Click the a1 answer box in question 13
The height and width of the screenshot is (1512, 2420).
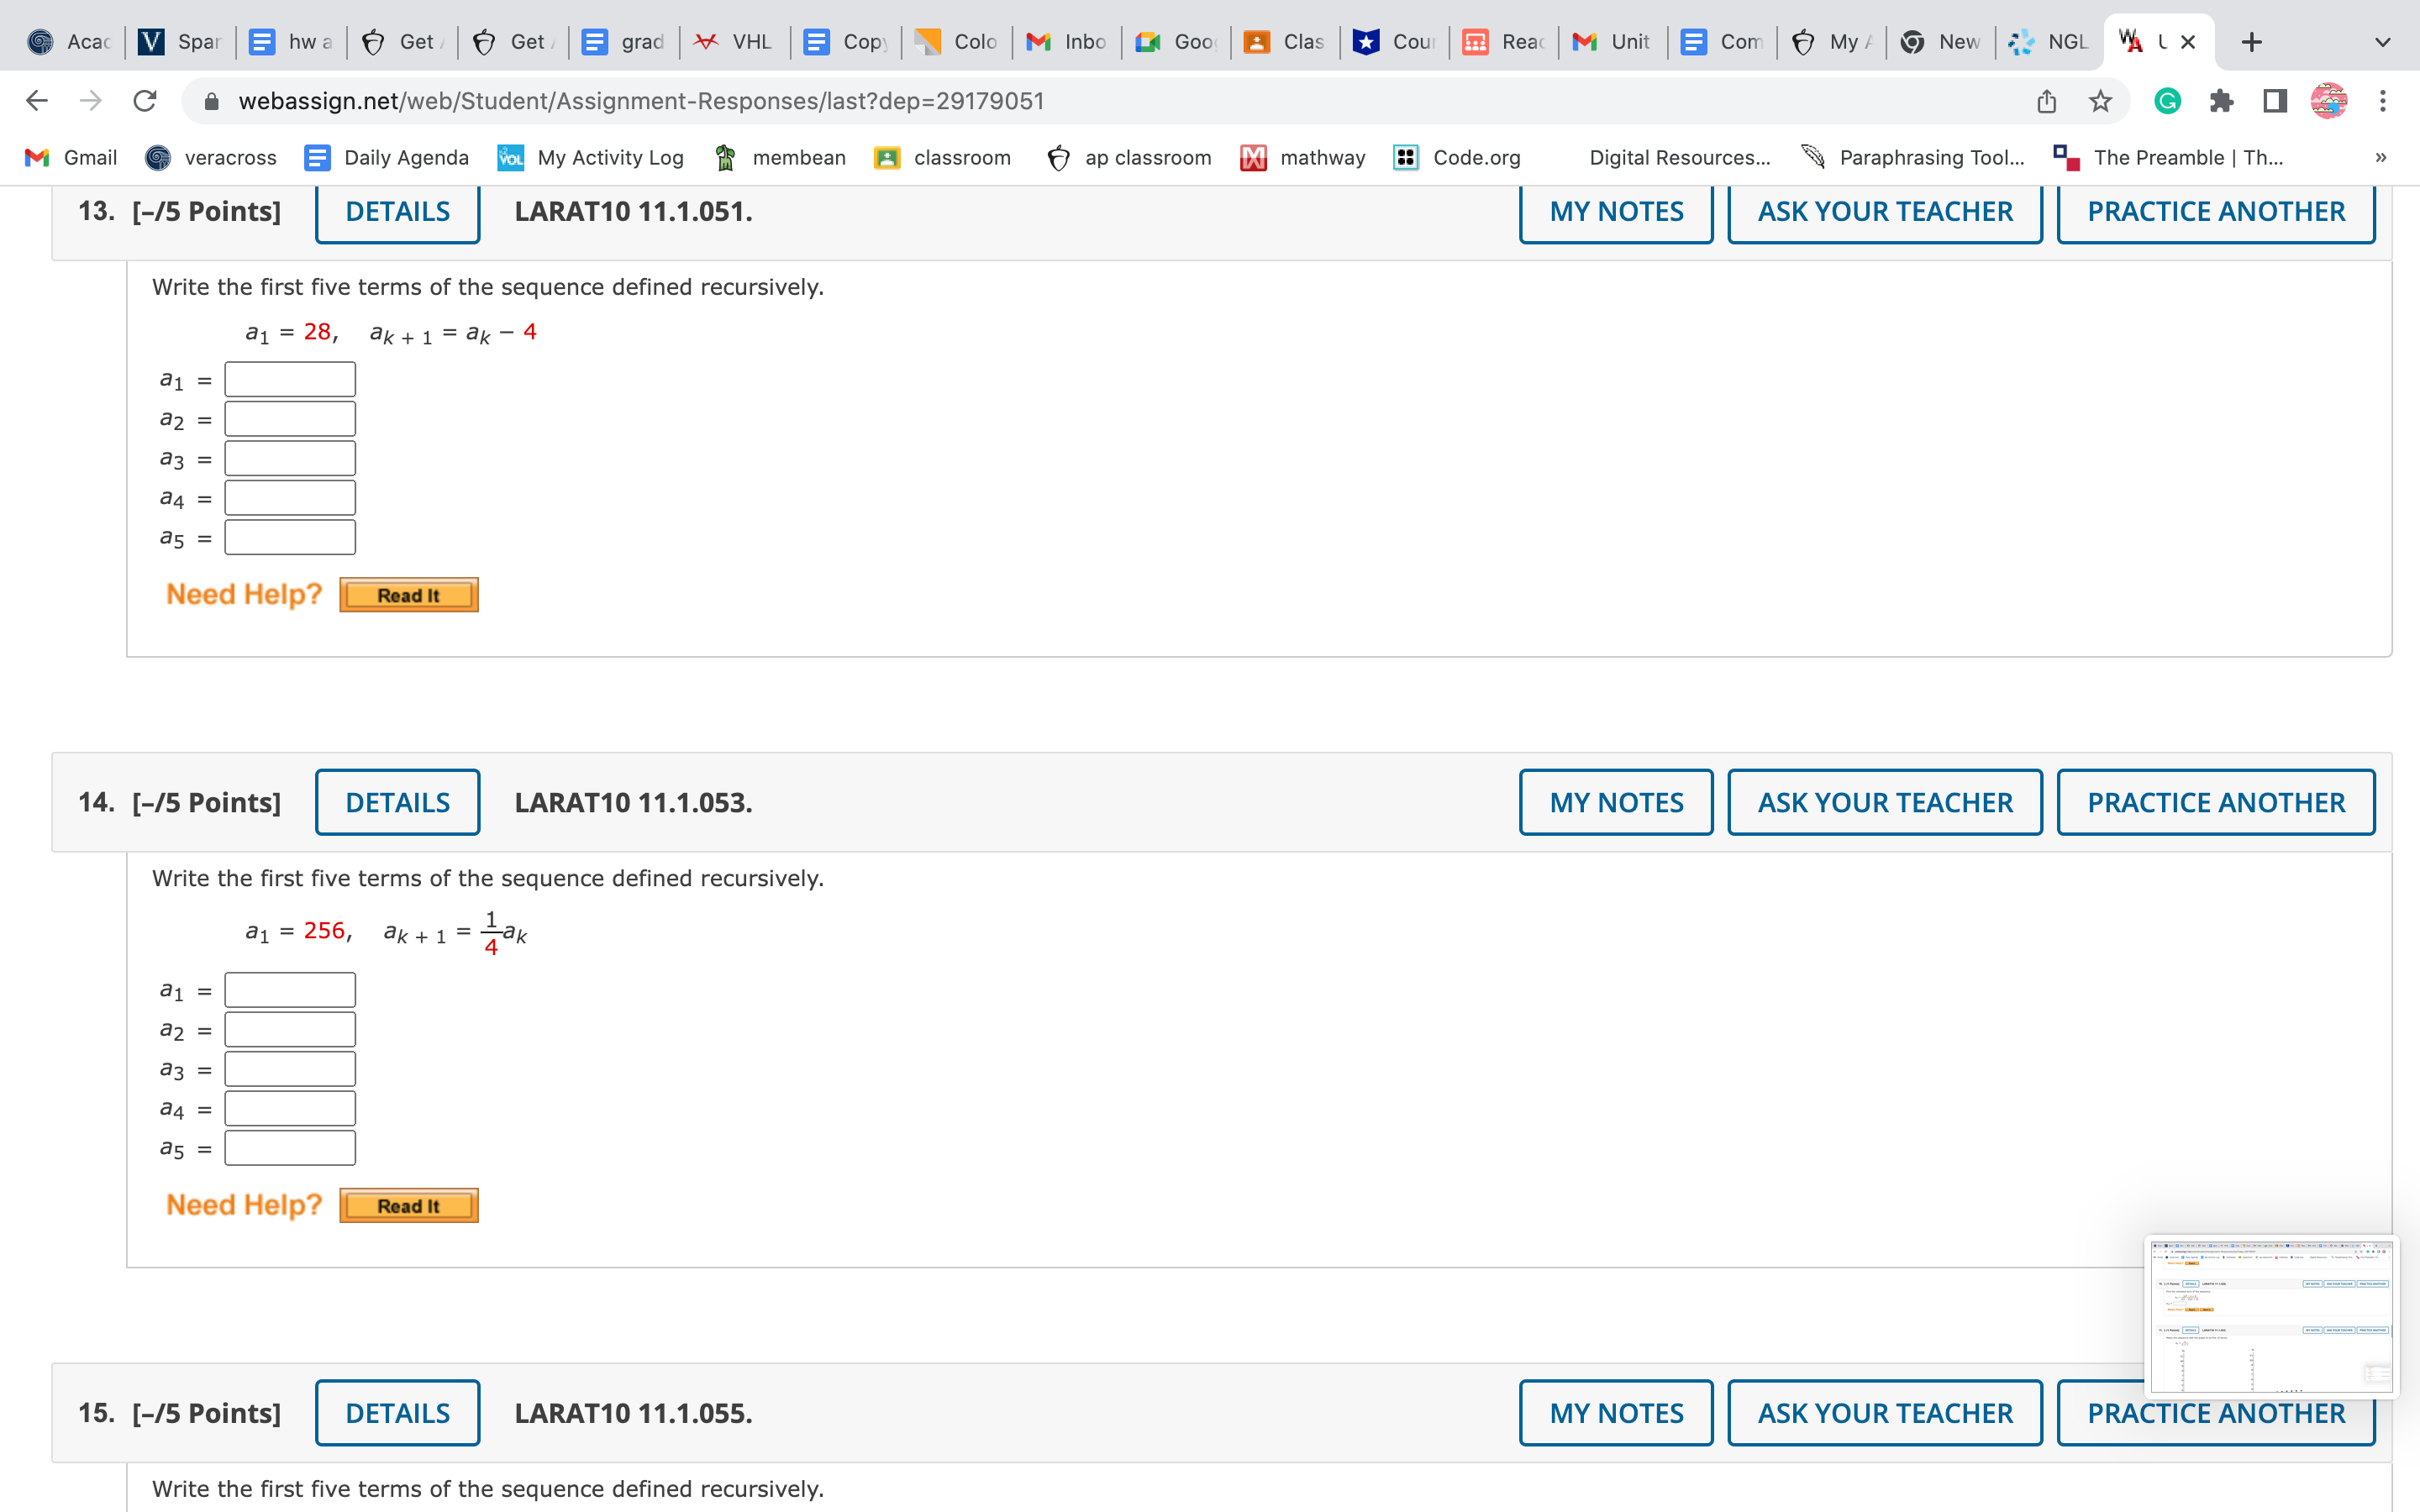pos(290,380)
